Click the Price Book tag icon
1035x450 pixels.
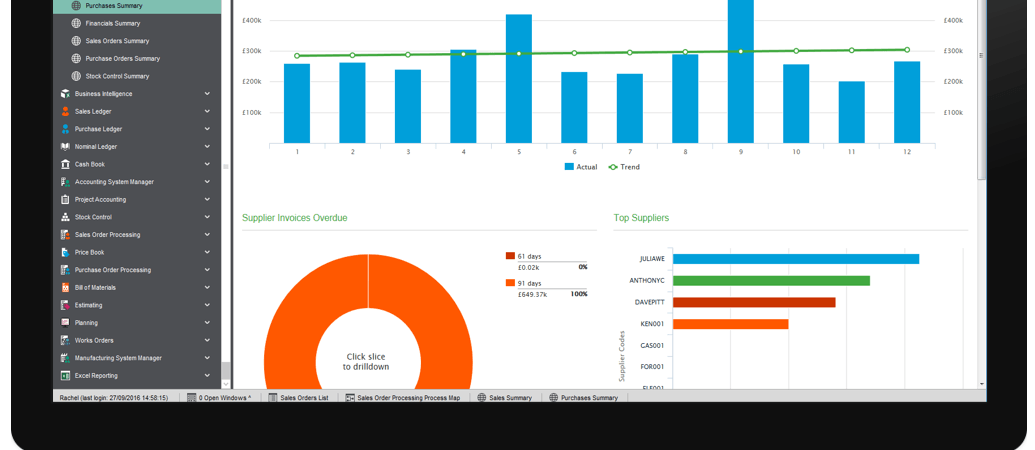[65, 252]
